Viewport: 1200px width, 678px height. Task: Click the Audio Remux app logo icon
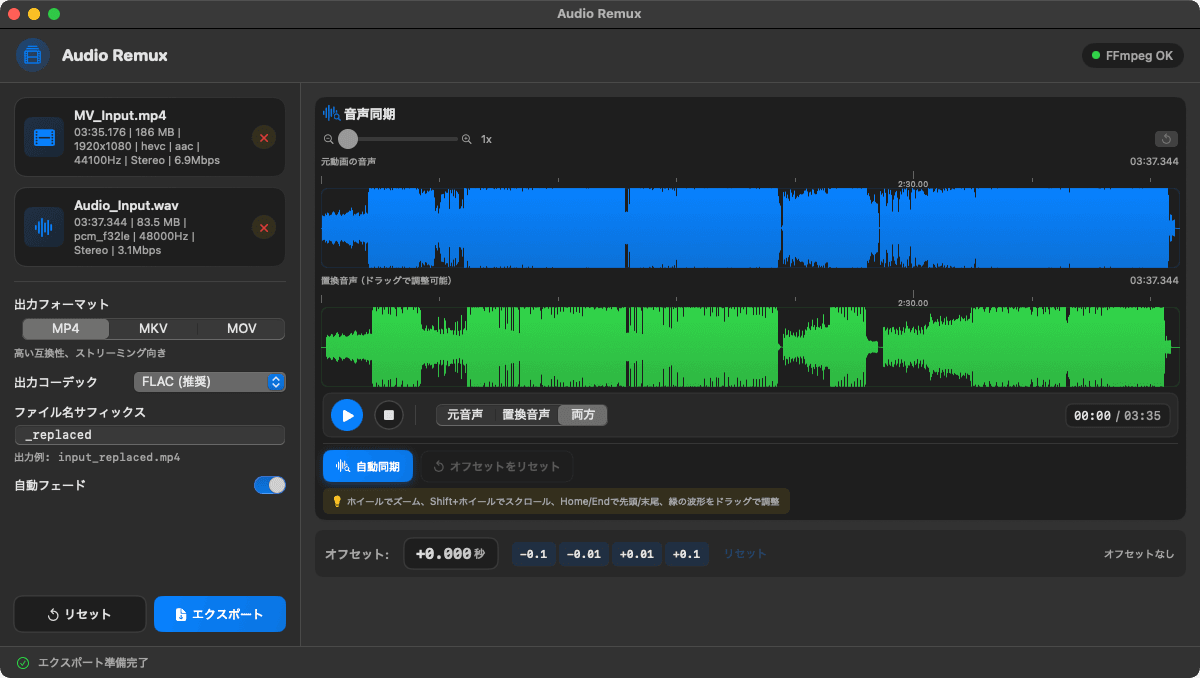(x=32, y=55)
